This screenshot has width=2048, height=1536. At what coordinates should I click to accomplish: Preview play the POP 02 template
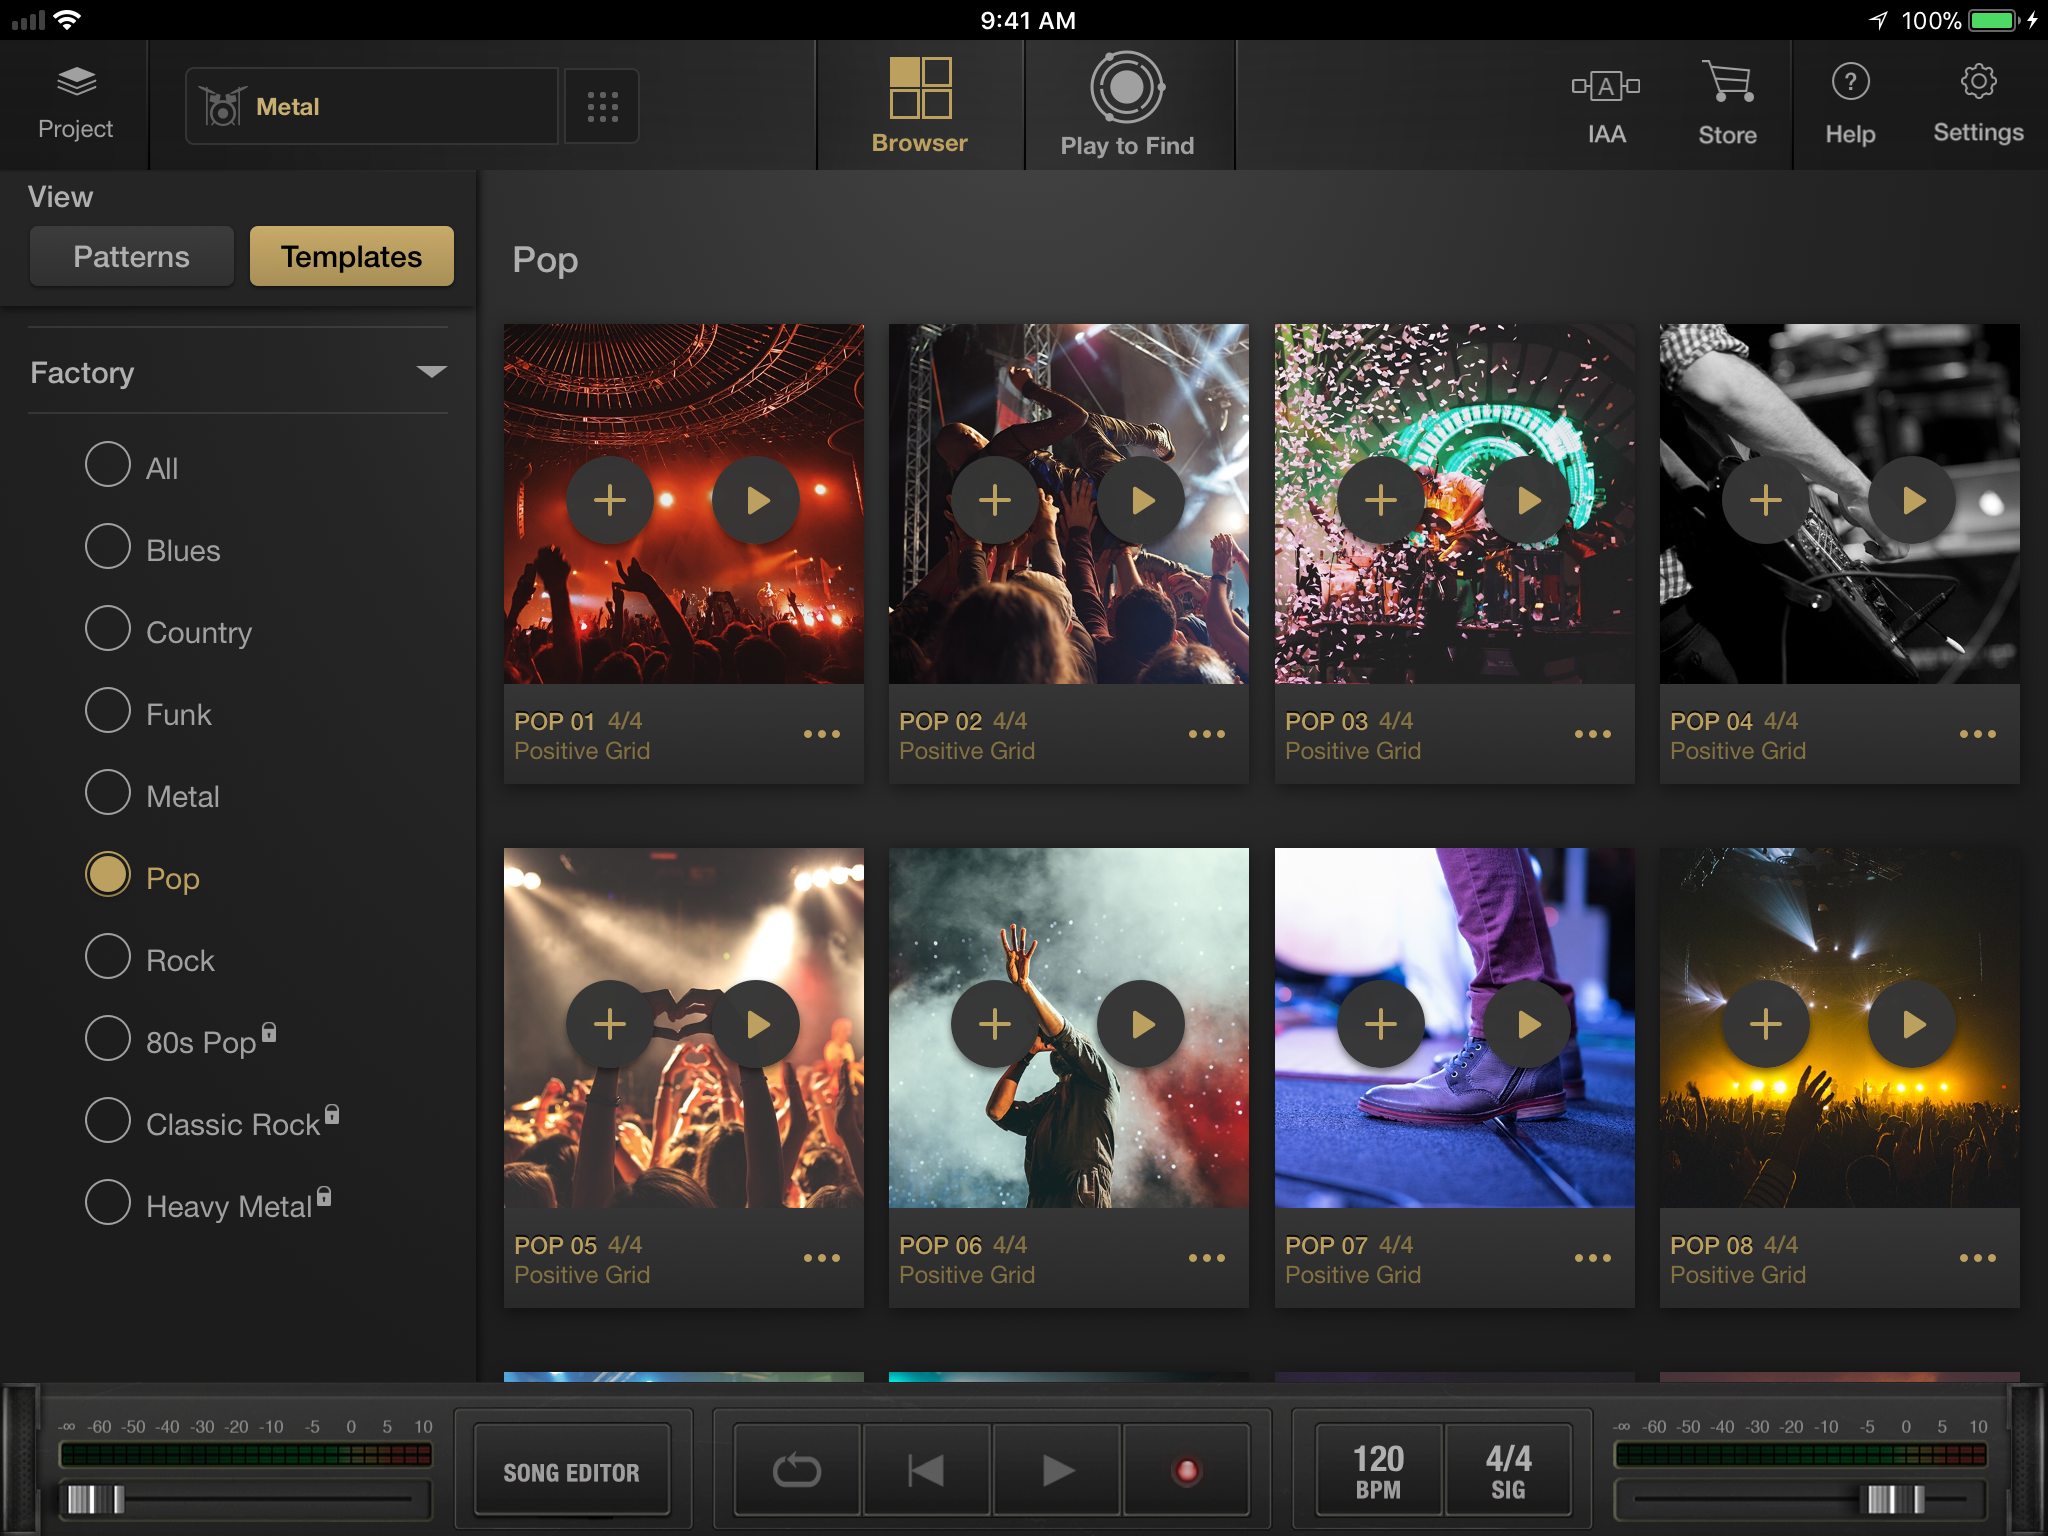pyautogui.click(x=1141, y=500)
